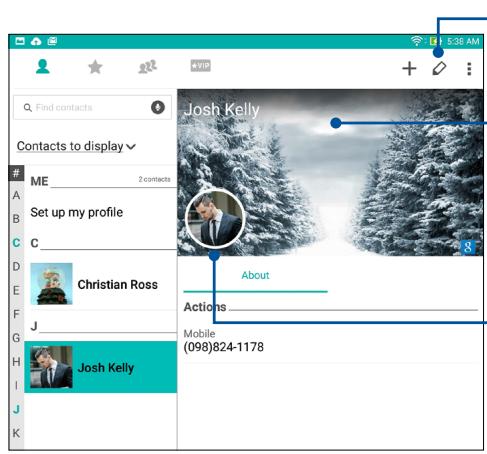Click Christian Ross's photo thumbnail
The height and width of the screenshot is (454, 487).
(51, 284)
